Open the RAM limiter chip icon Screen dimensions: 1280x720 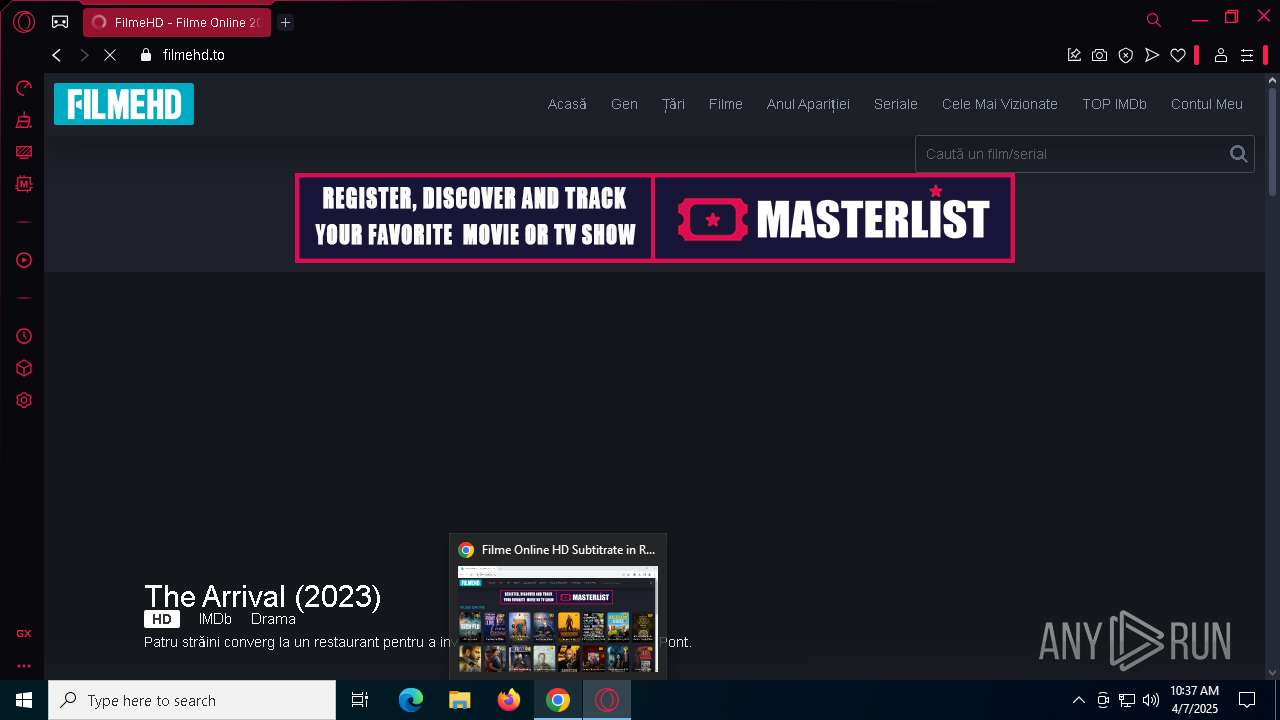point(24,184)
